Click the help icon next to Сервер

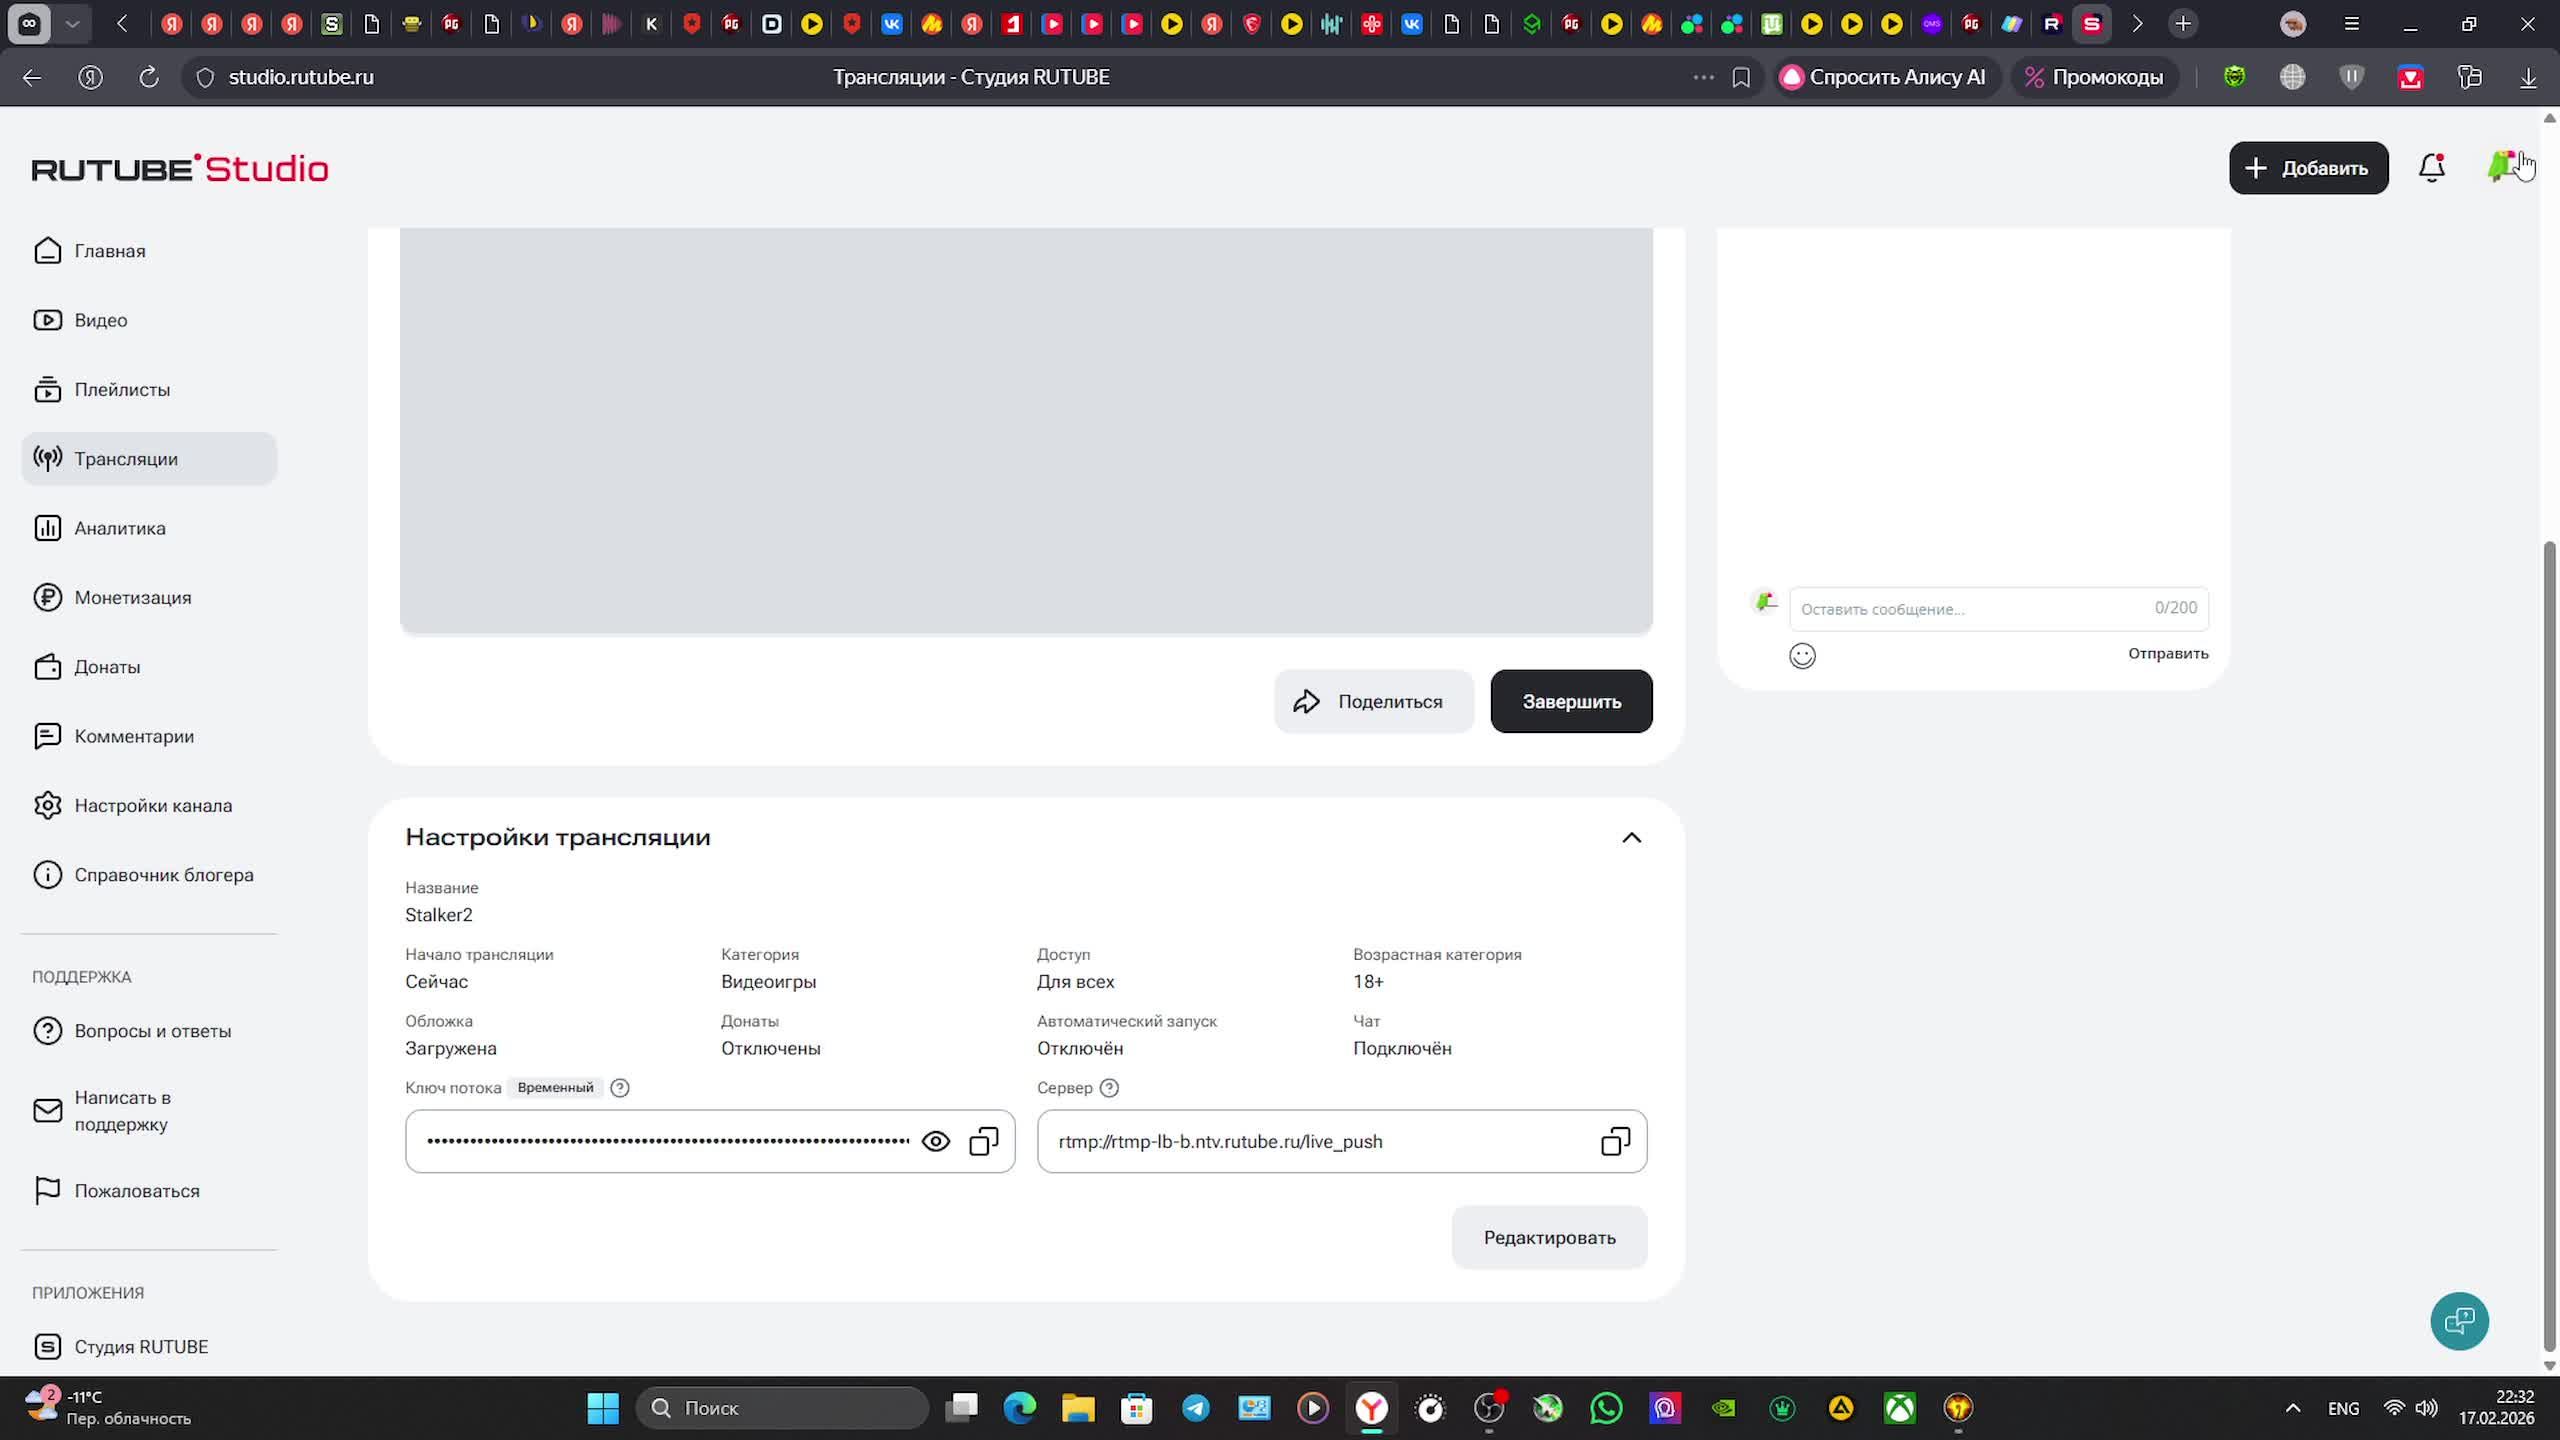coord(1109,1088)
